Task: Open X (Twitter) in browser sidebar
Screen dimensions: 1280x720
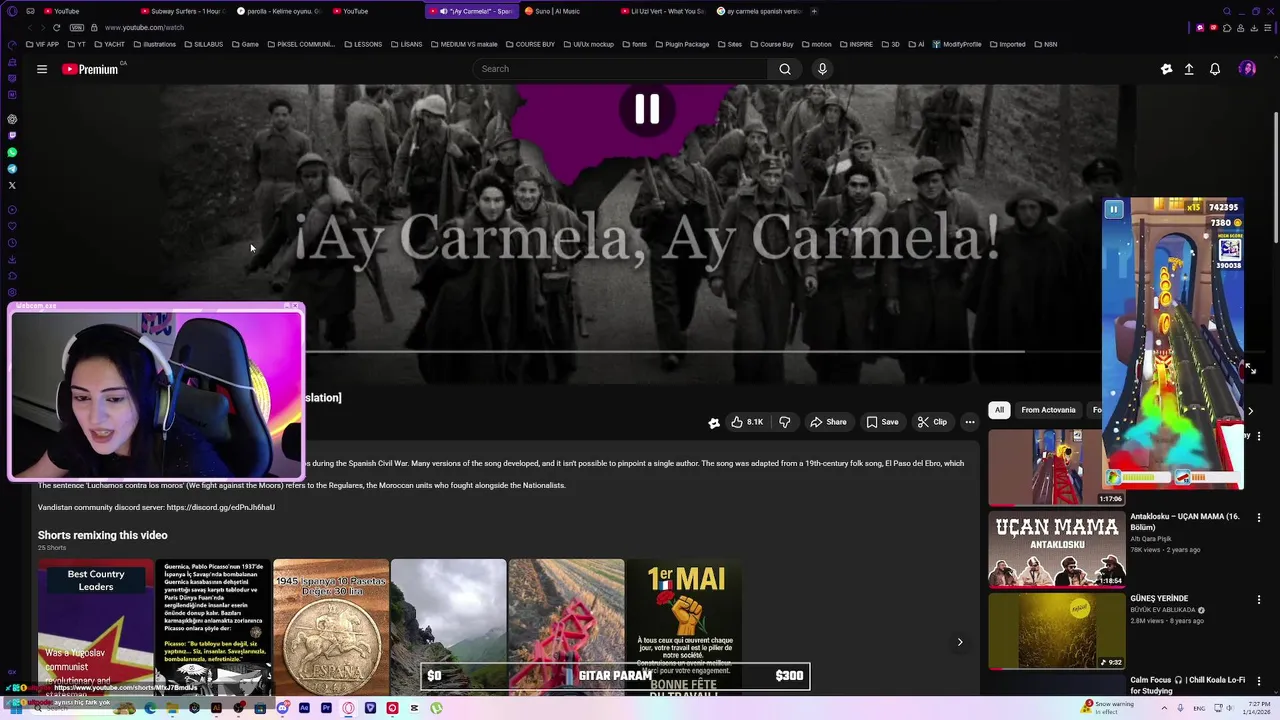Action: [x=12, y=185]
